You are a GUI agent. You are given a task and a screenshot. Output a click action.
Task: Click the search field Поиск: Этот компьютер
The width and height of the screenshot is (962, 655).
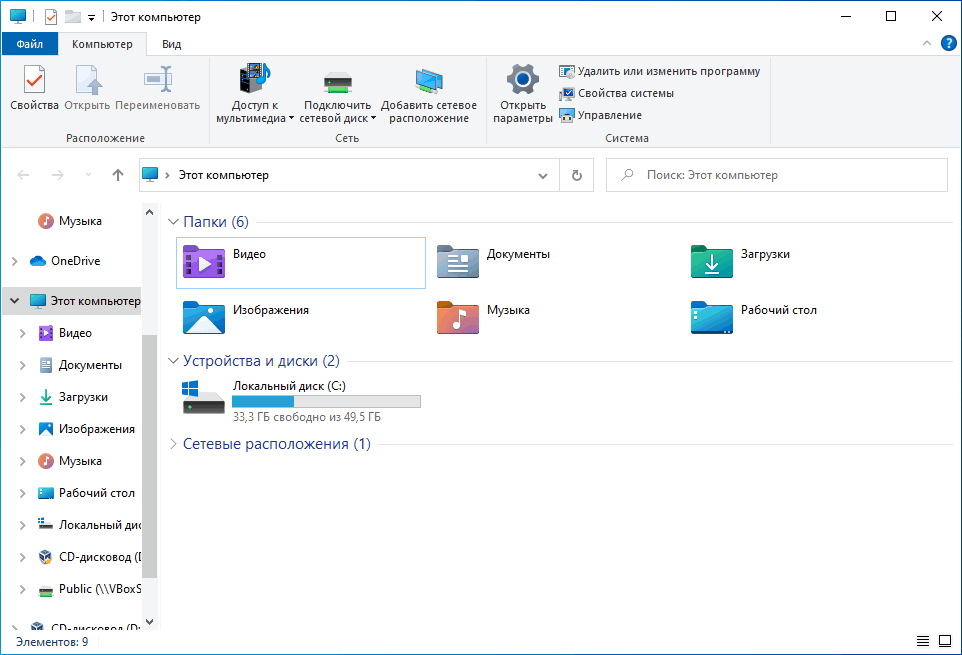point(777,175)
